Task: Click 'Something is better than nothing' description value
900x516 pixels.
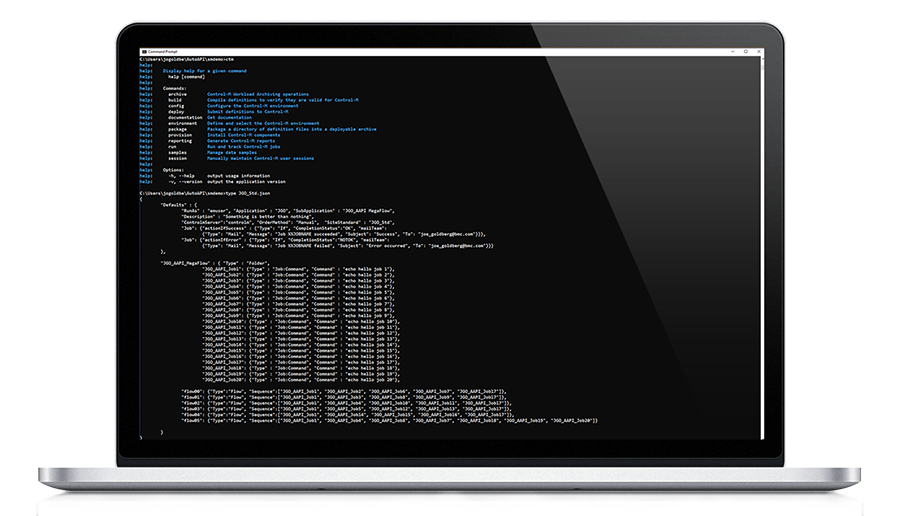Action: pyautogui.click(x=268, y=217)
